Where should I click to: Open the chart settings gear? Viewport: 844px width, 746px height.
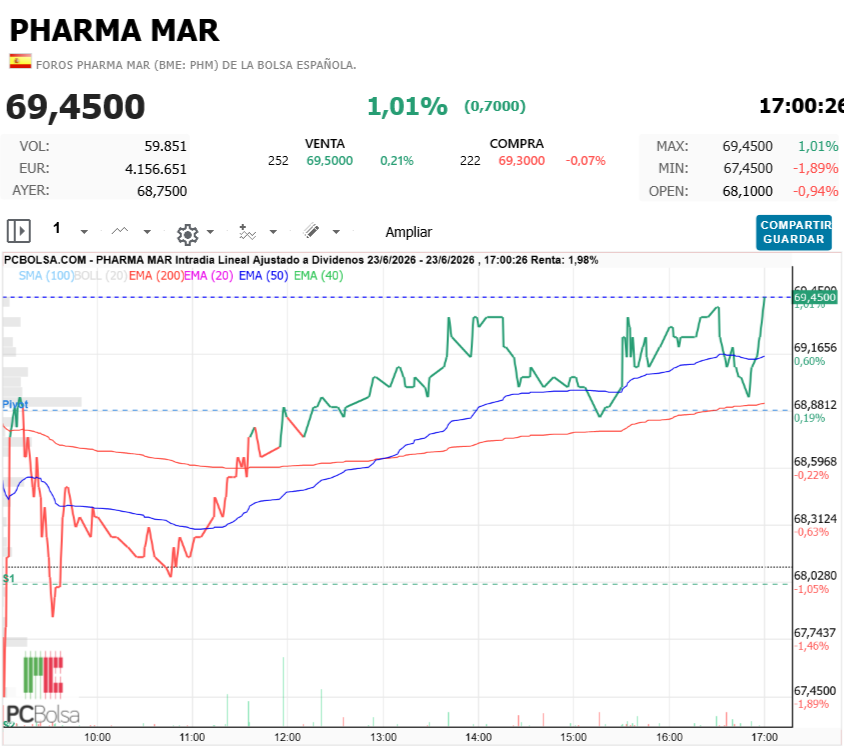[187, 234]
